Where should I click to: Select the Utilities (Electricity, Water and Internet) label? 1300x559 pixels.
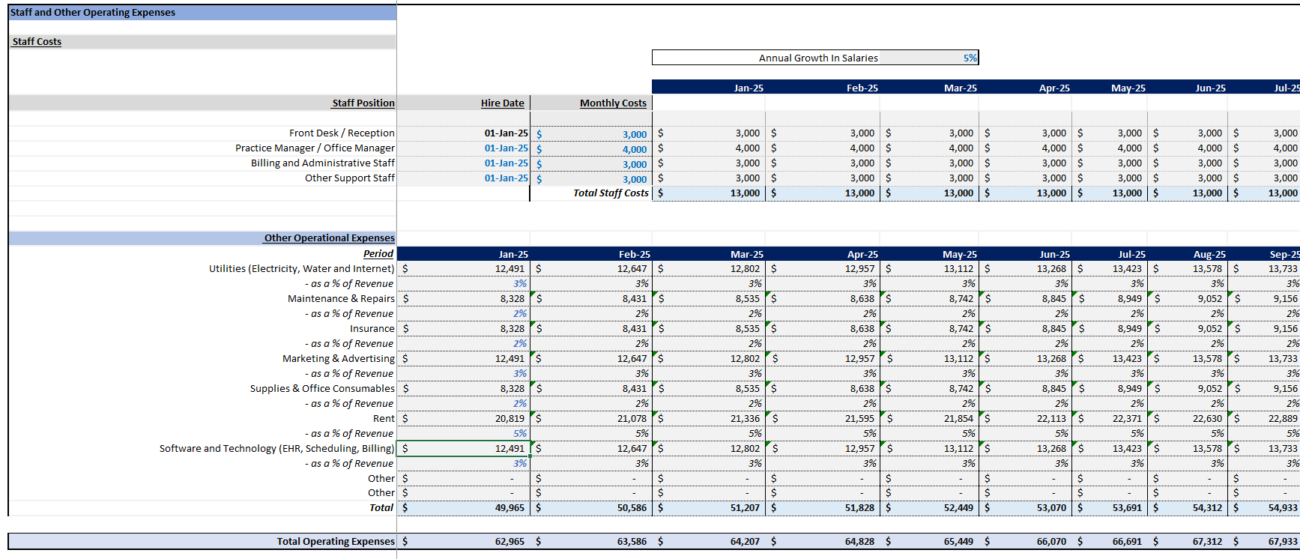coord(302,268)
